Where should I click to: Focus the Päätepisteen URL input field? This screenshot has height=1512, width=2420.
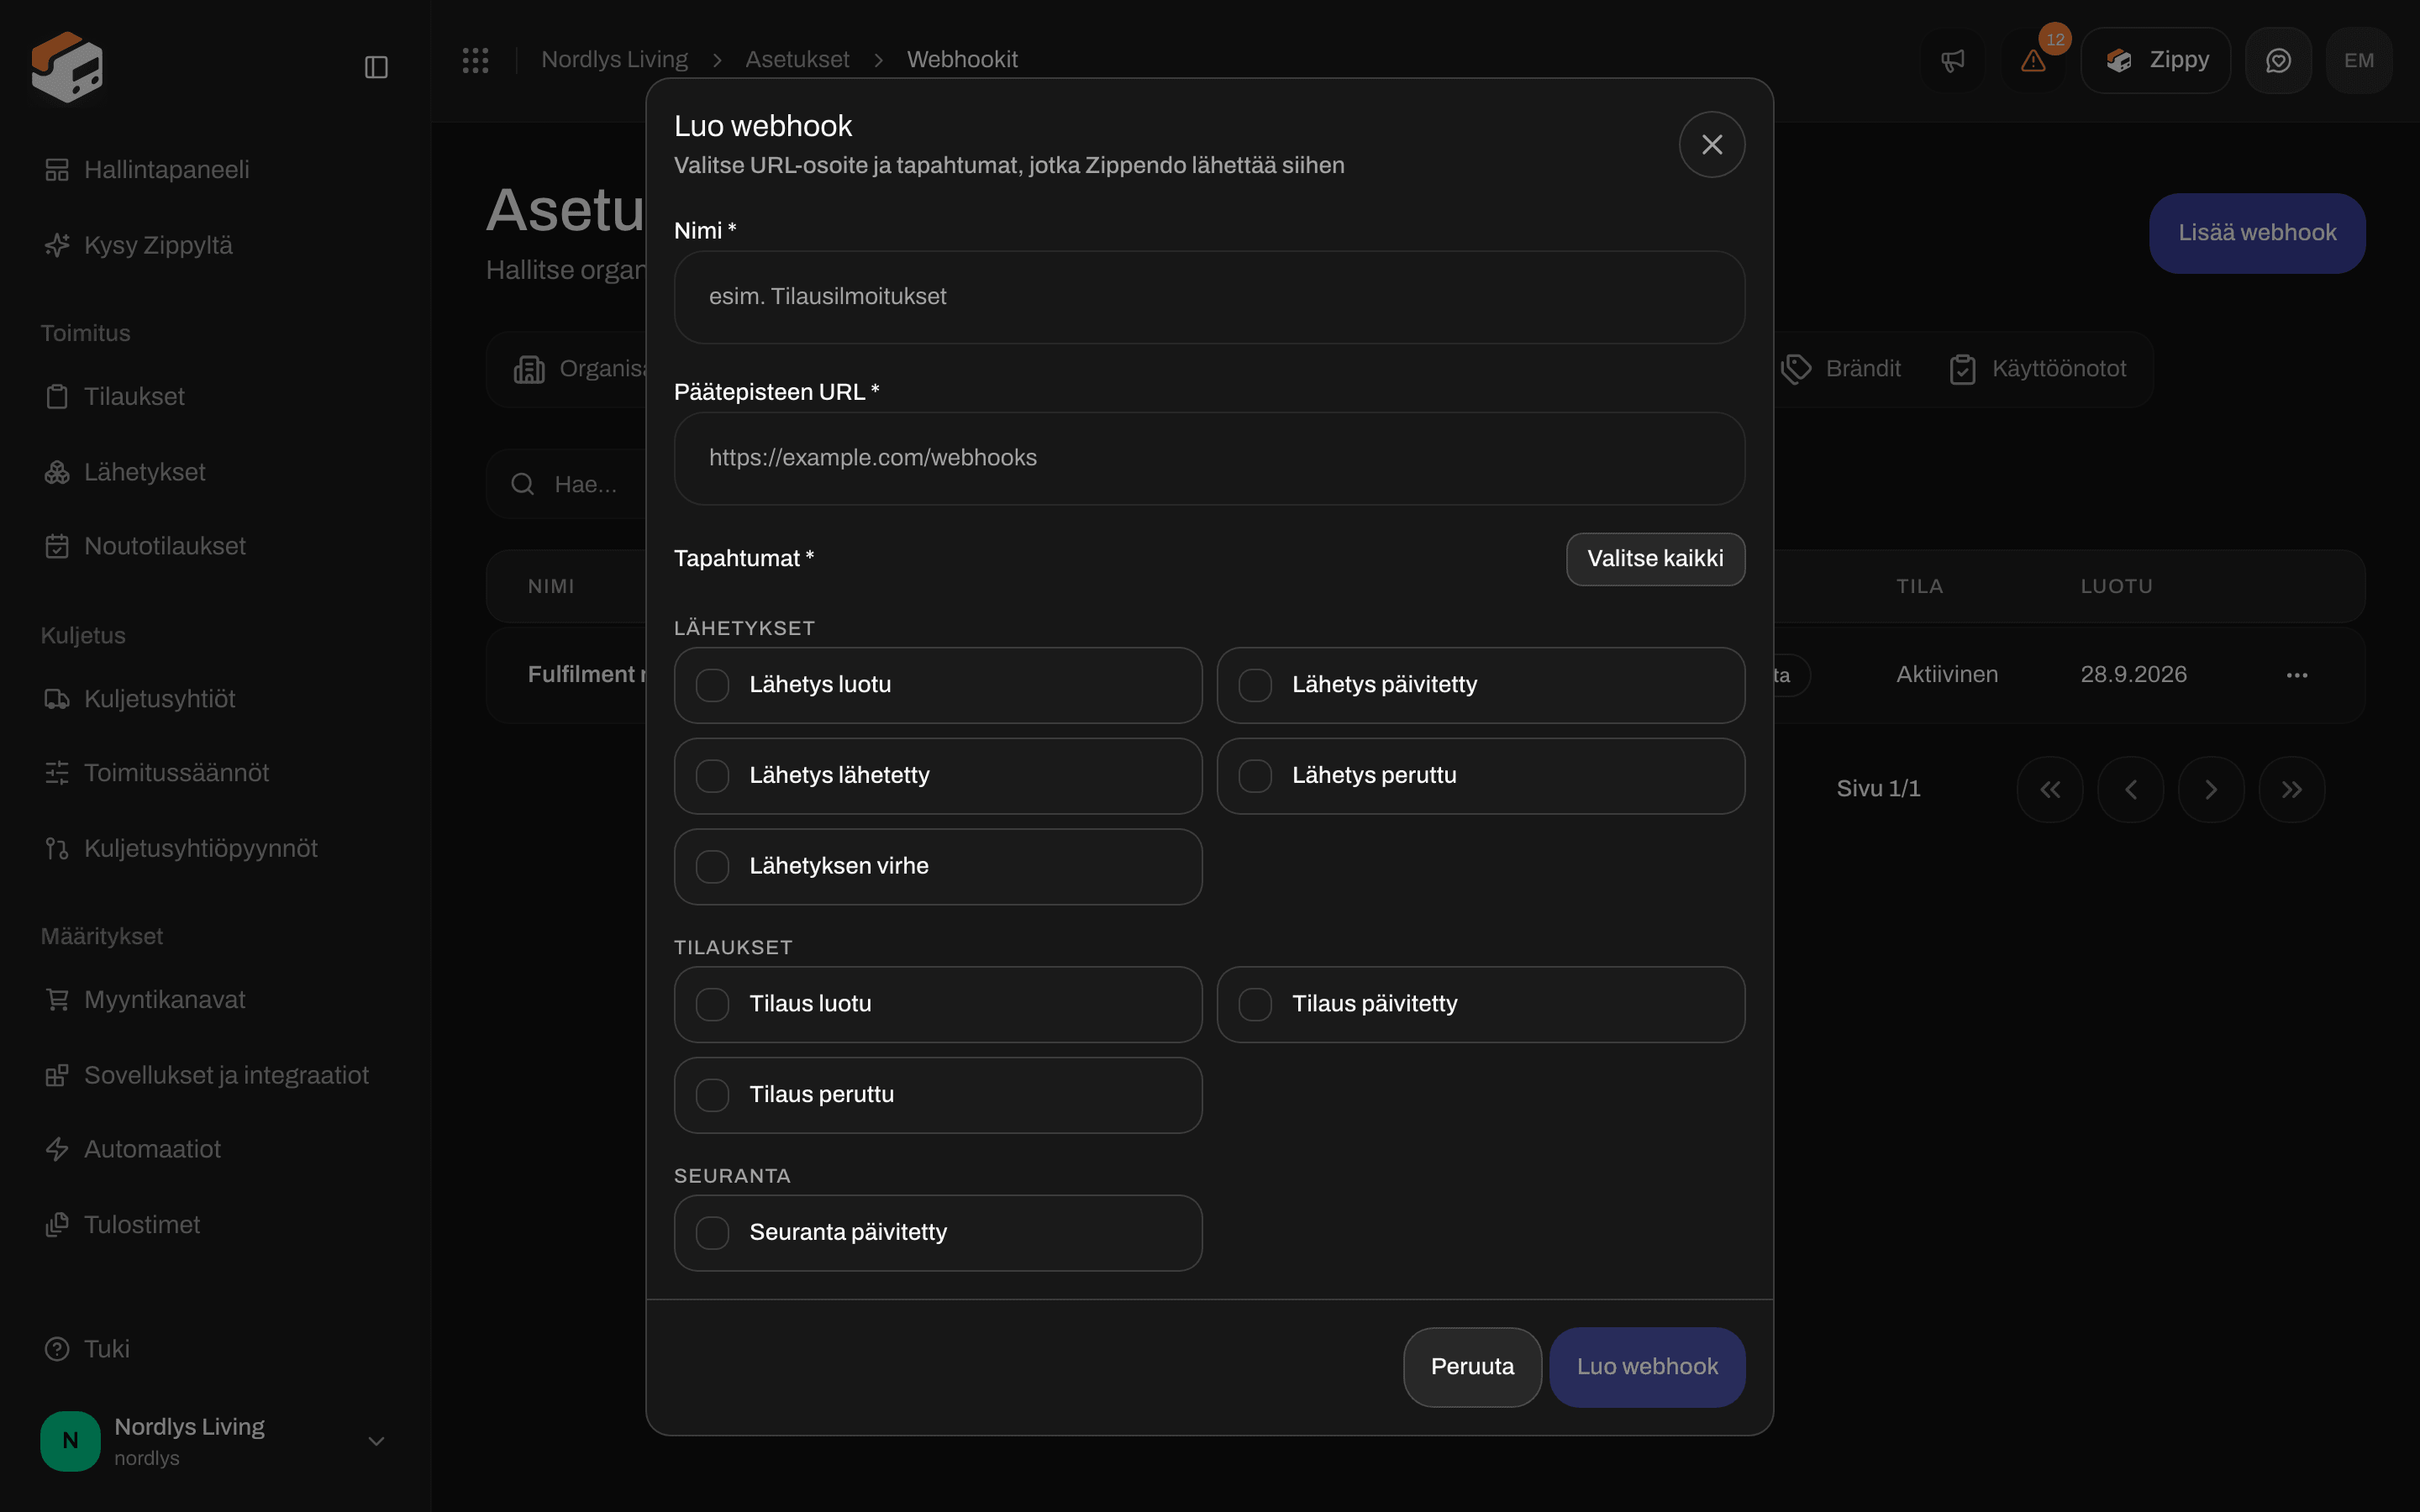[x=1209, y=459]
